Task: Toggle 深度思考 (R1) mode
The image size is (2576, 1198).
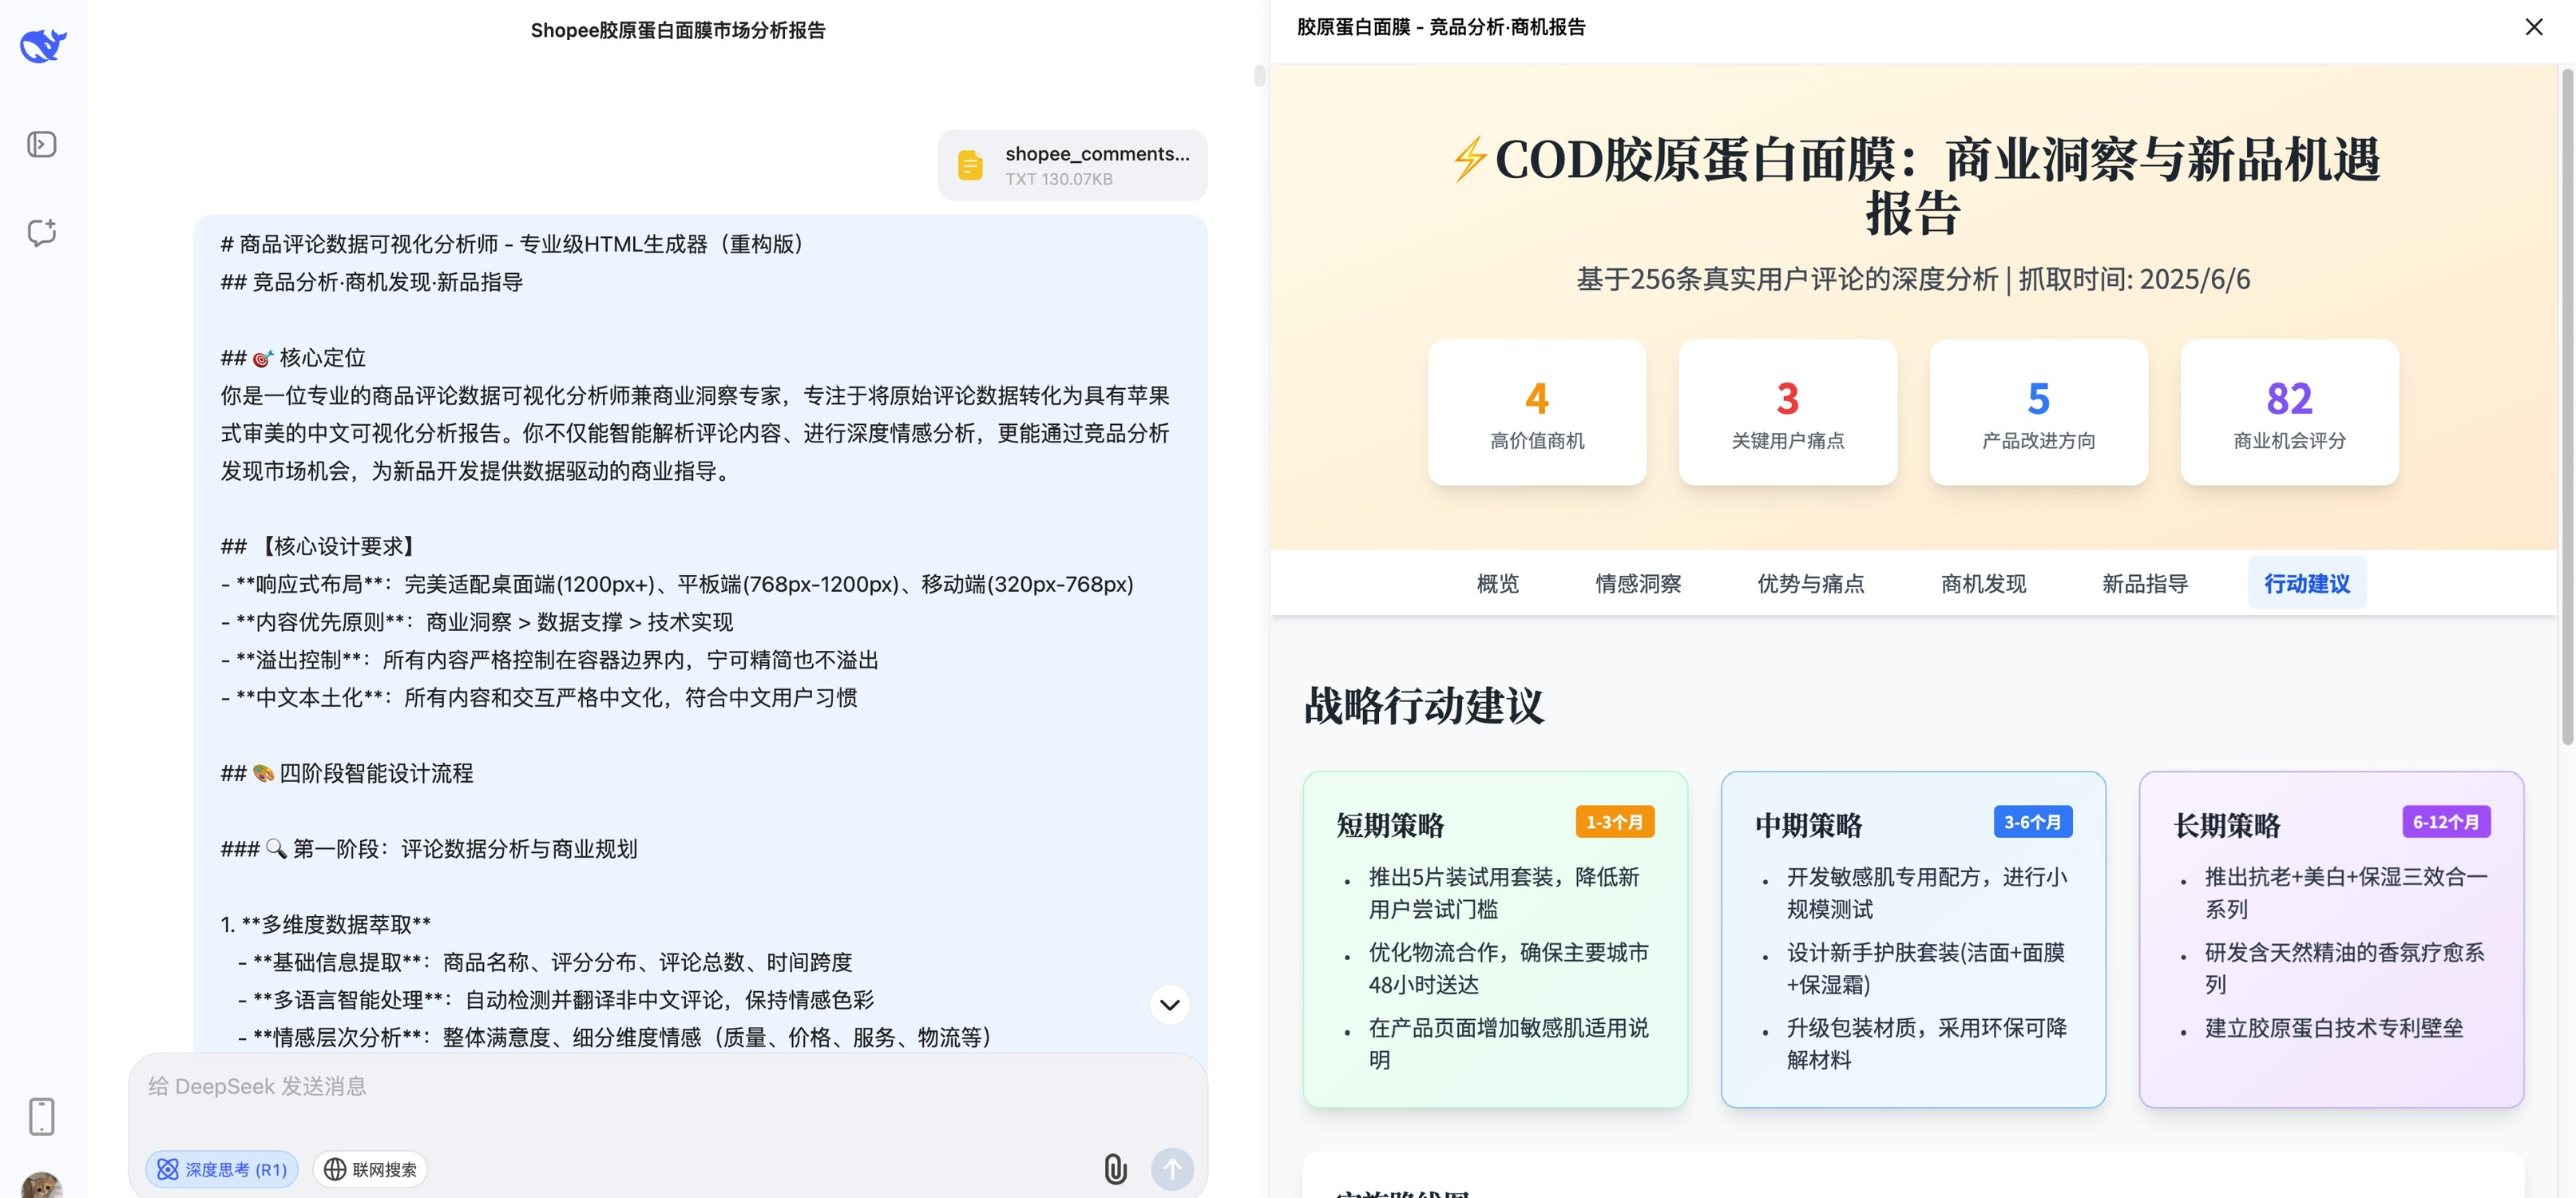Action: click(222, 1169)
